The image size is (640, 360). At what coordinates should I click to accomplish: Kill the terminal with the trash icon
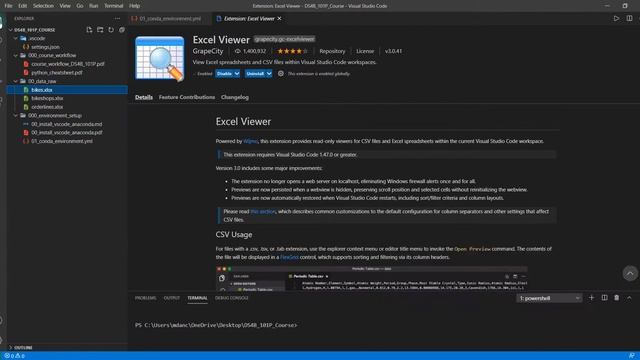point(617,298)
